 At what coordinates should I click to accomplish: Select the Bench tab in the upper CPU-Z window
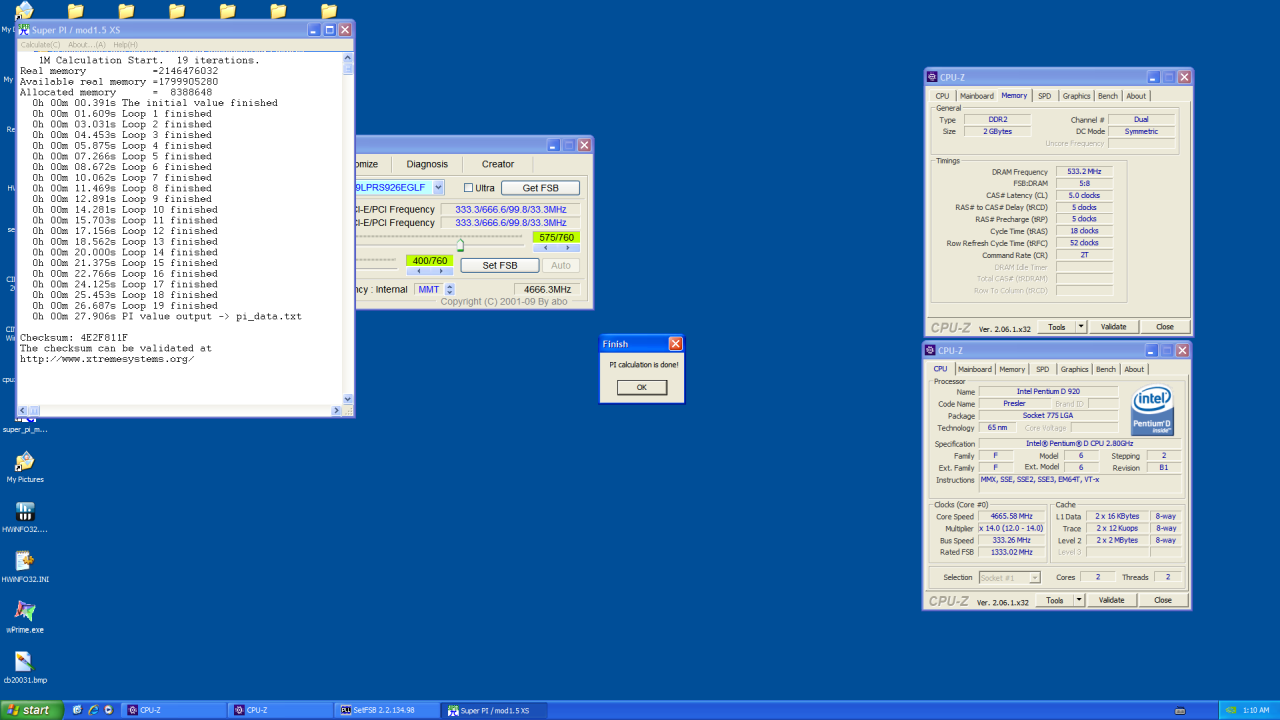[x=1108, y=96]
